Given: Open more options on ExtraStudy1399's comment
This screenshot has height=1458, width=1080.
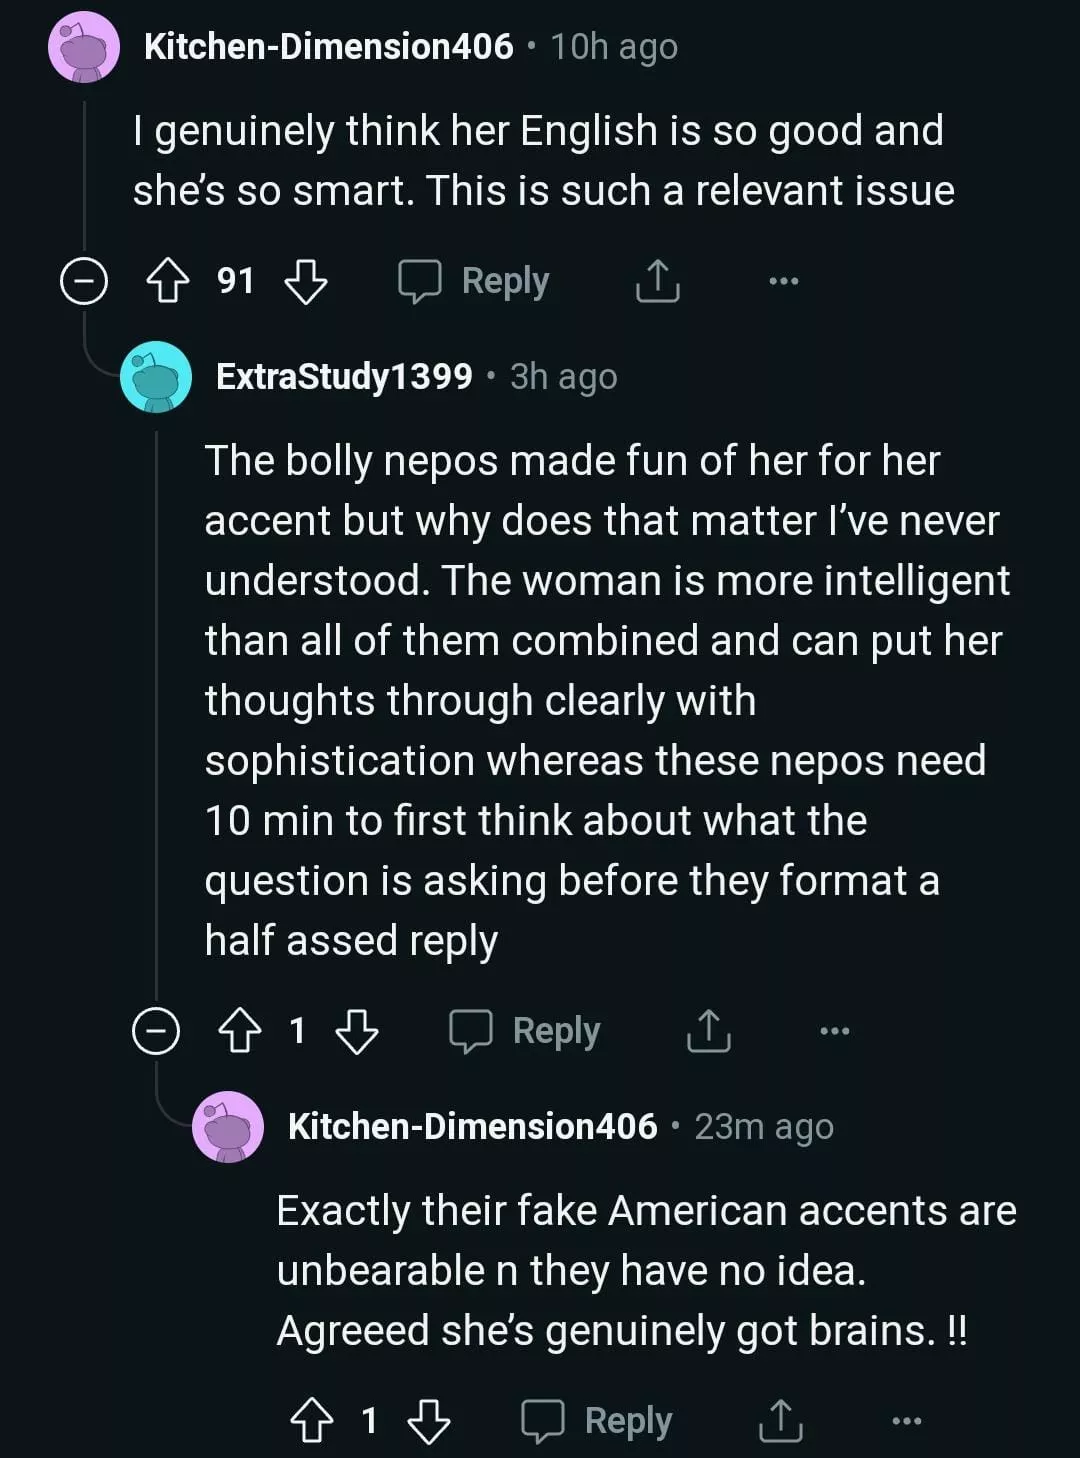Looking at the screenshot, I should pyautogui.click(x=834, y=1031).
